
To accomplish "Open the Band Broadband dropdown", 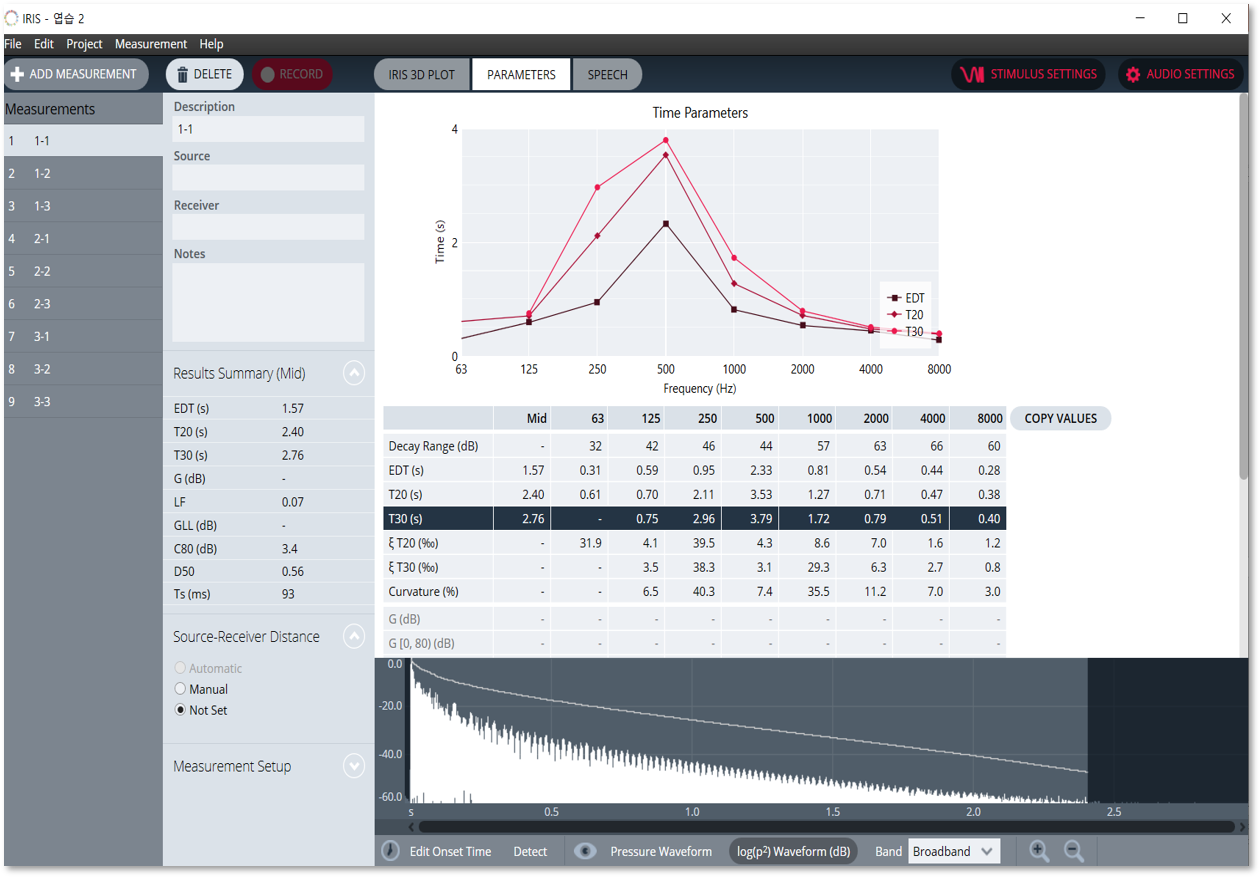I will 954,851.
